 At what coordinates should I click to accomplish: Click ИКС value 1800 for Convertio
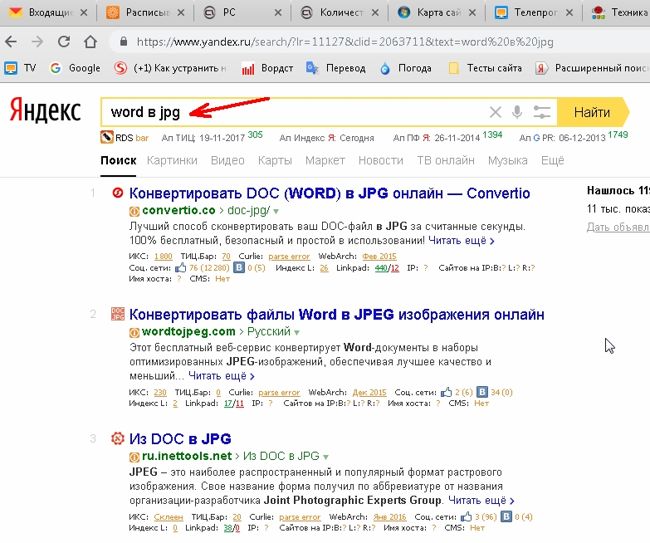[x=163, y=256]
